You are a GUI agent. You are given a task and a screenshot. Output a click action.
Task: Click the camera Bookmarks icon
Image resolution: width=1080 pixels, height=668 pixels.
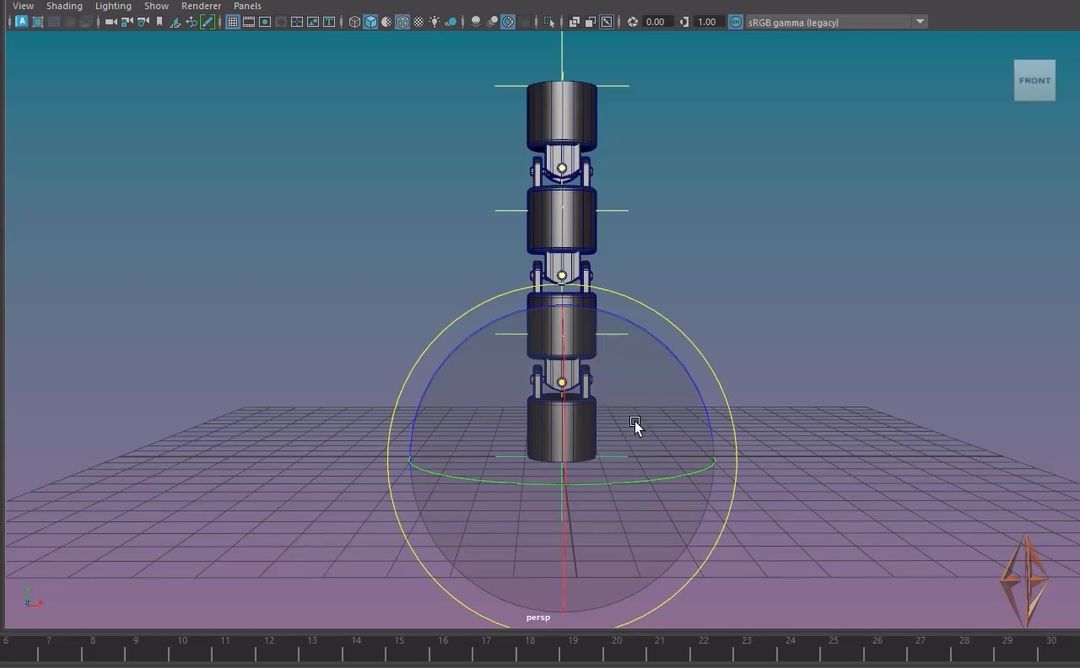159,22
